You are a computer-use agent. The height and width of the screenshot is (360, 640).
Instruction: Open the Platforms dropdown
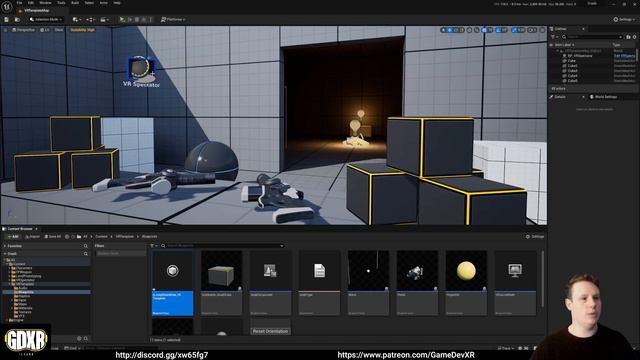pos(173,20)
